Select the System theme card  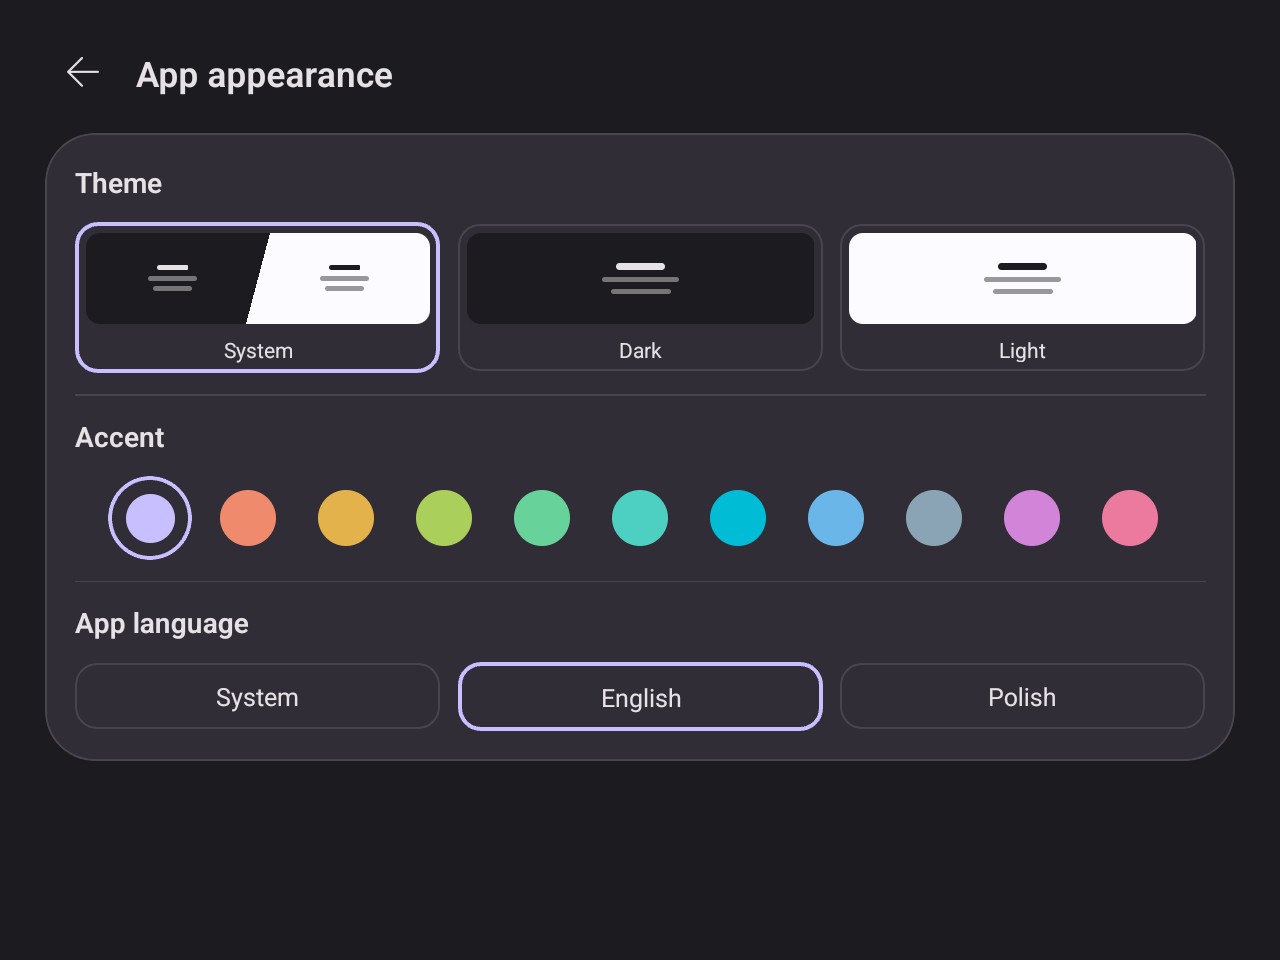[257, 298]
